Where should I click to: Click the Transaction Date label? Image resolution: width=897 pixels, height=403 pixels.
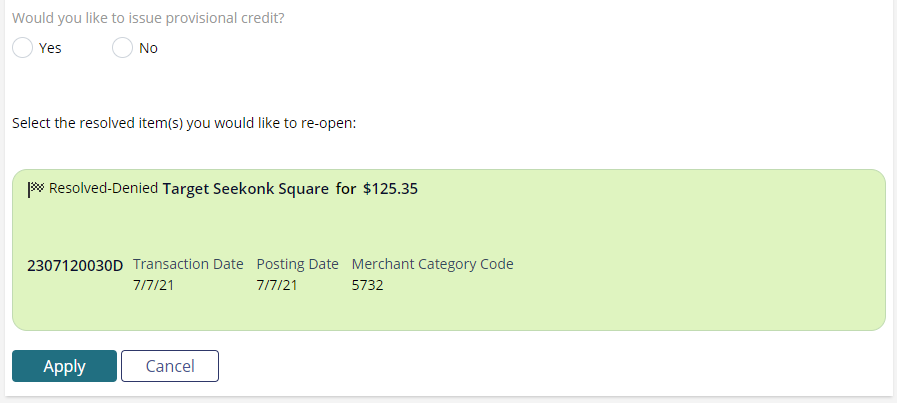click(188, 264)
